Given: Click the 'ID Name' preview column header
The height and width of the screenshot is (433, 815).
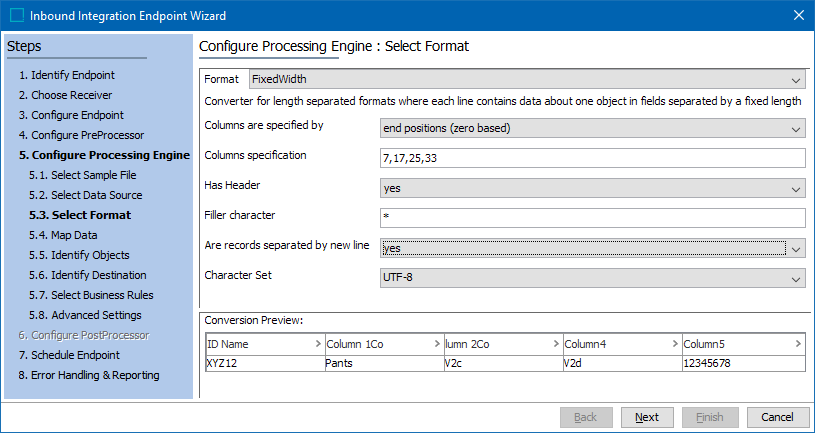Looking at the screenshot, I should [x=264, y=344].
